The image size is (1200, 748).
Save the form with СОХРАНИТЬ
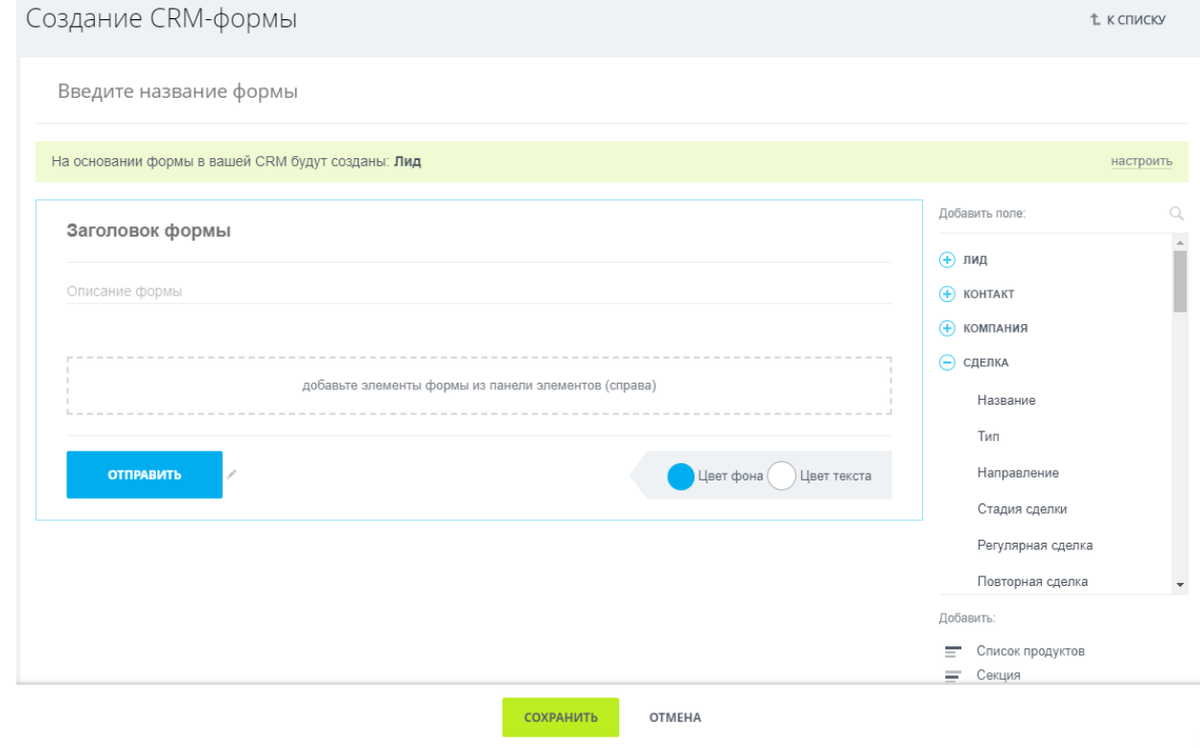coord(561,717)
